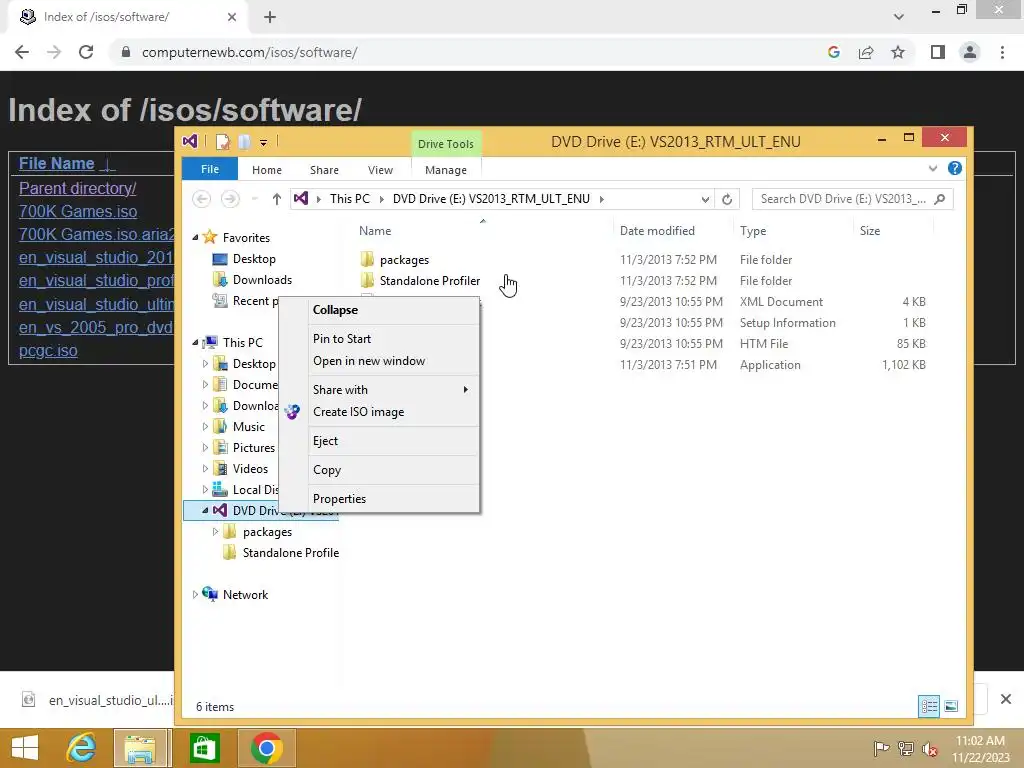The width and height of the screenshot is (1024, 768).
Task: Open Explorer help question mark icon
Action: click(954, 168)
